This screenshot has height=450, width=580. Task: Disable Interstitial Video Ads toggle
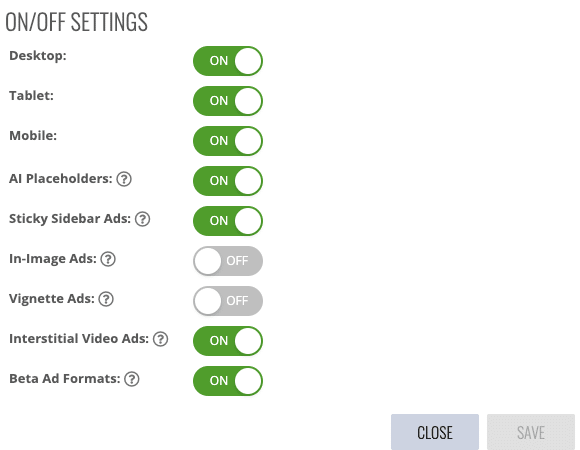coord(228,341)
